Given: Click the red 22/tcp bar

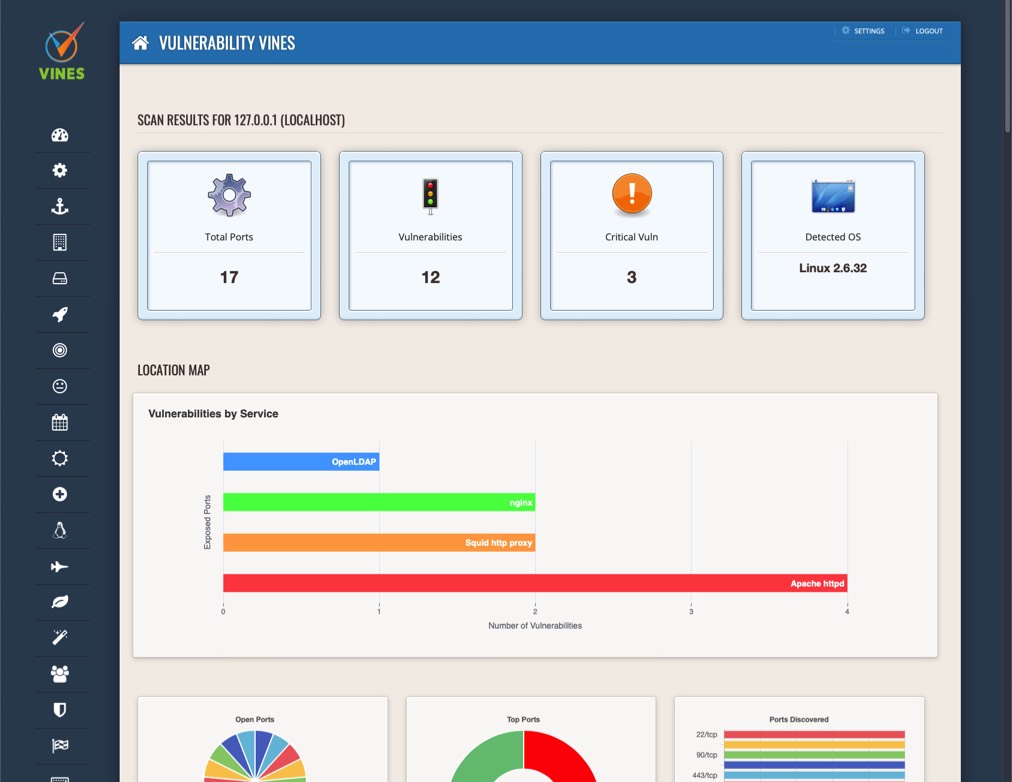Looking at the screenshot, I should pos(815,734).
